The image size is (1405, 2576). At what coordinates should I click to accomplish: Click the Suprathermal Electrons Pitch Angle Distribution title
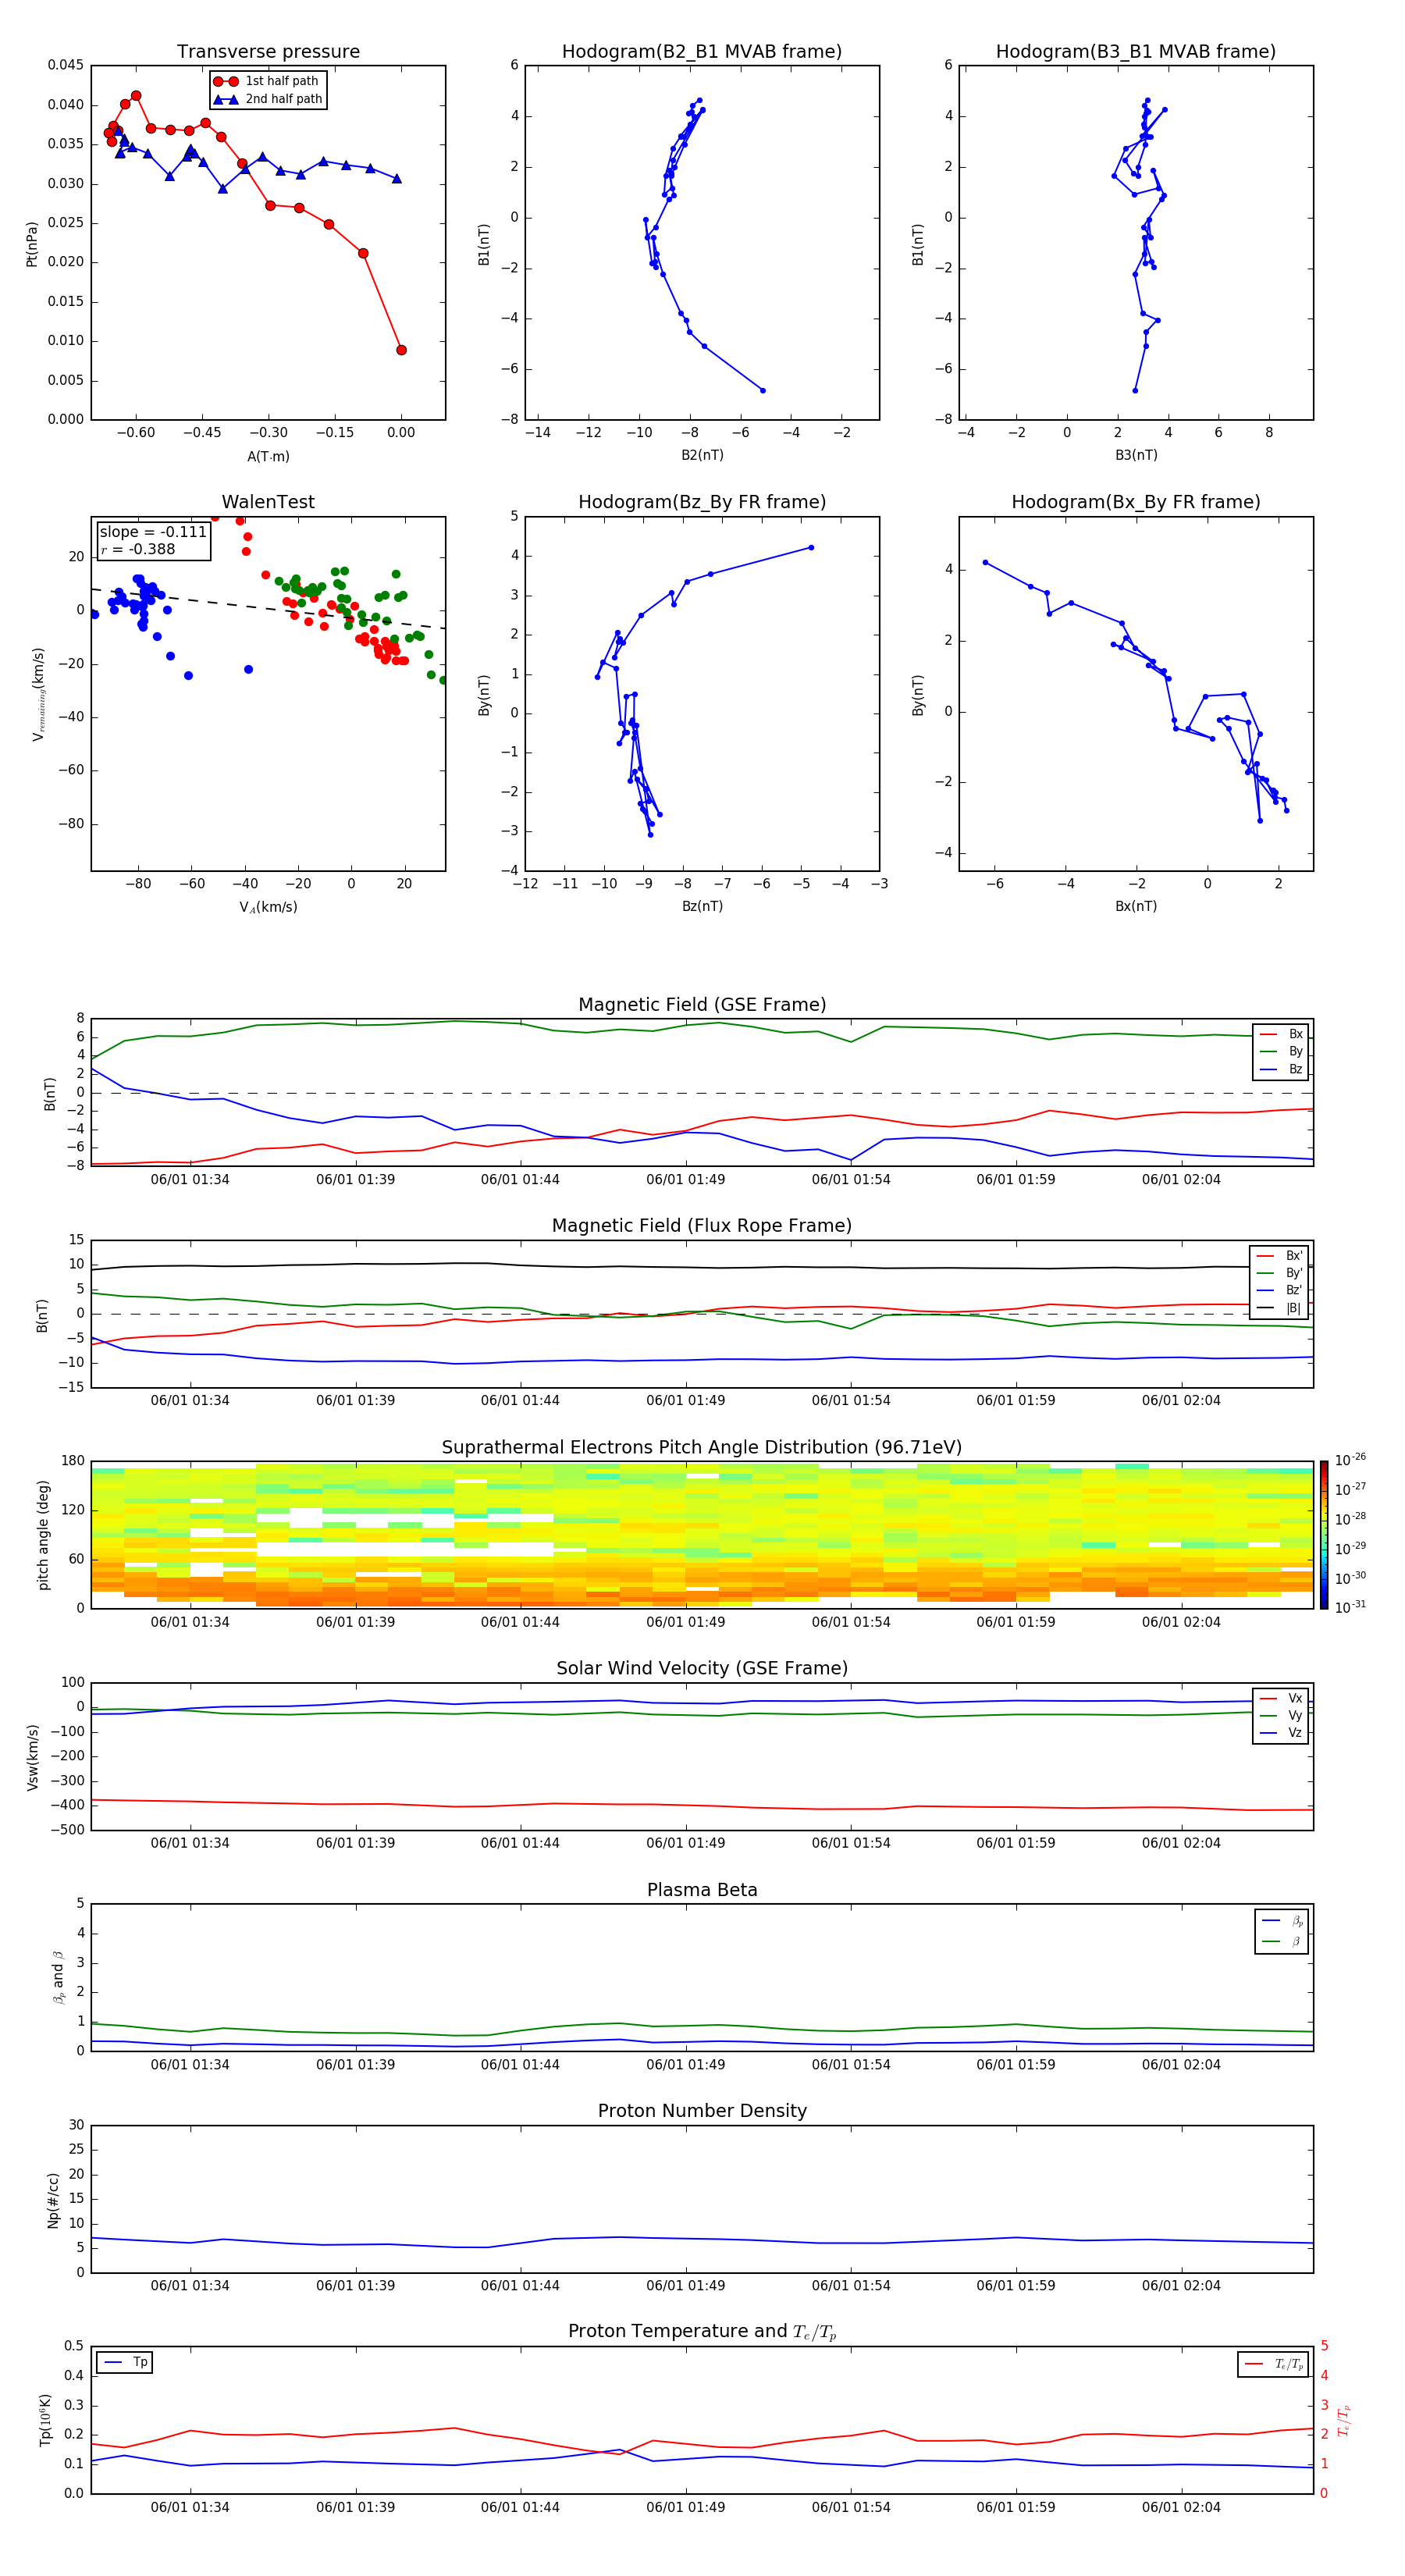click(x=702, y=1447)
